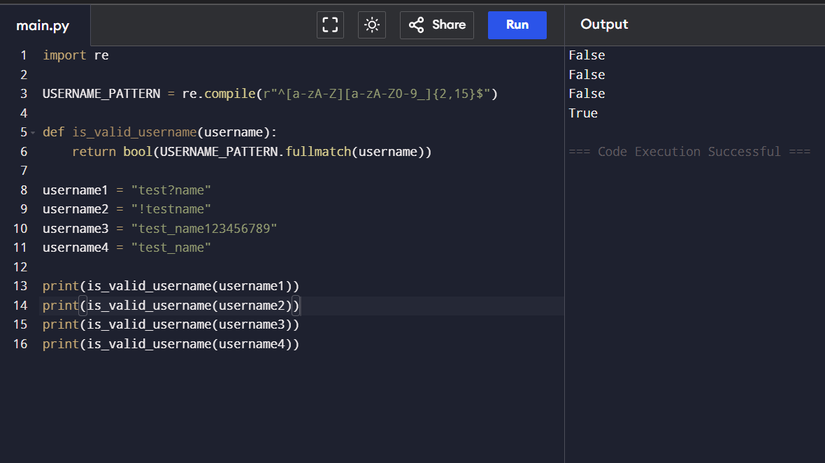Image resolution: width=825 pixels, height=463 pixels.
Task: Collapse the is_valid_username function fold arrow
Action: click(x=32, y=133)
